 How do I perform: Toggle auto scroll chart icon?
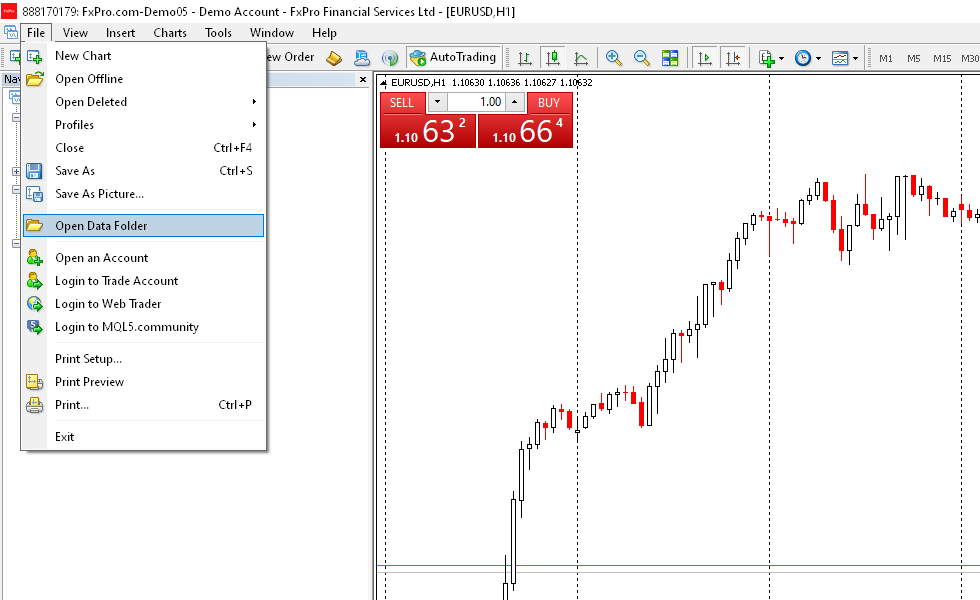click(x=705, y=58)
